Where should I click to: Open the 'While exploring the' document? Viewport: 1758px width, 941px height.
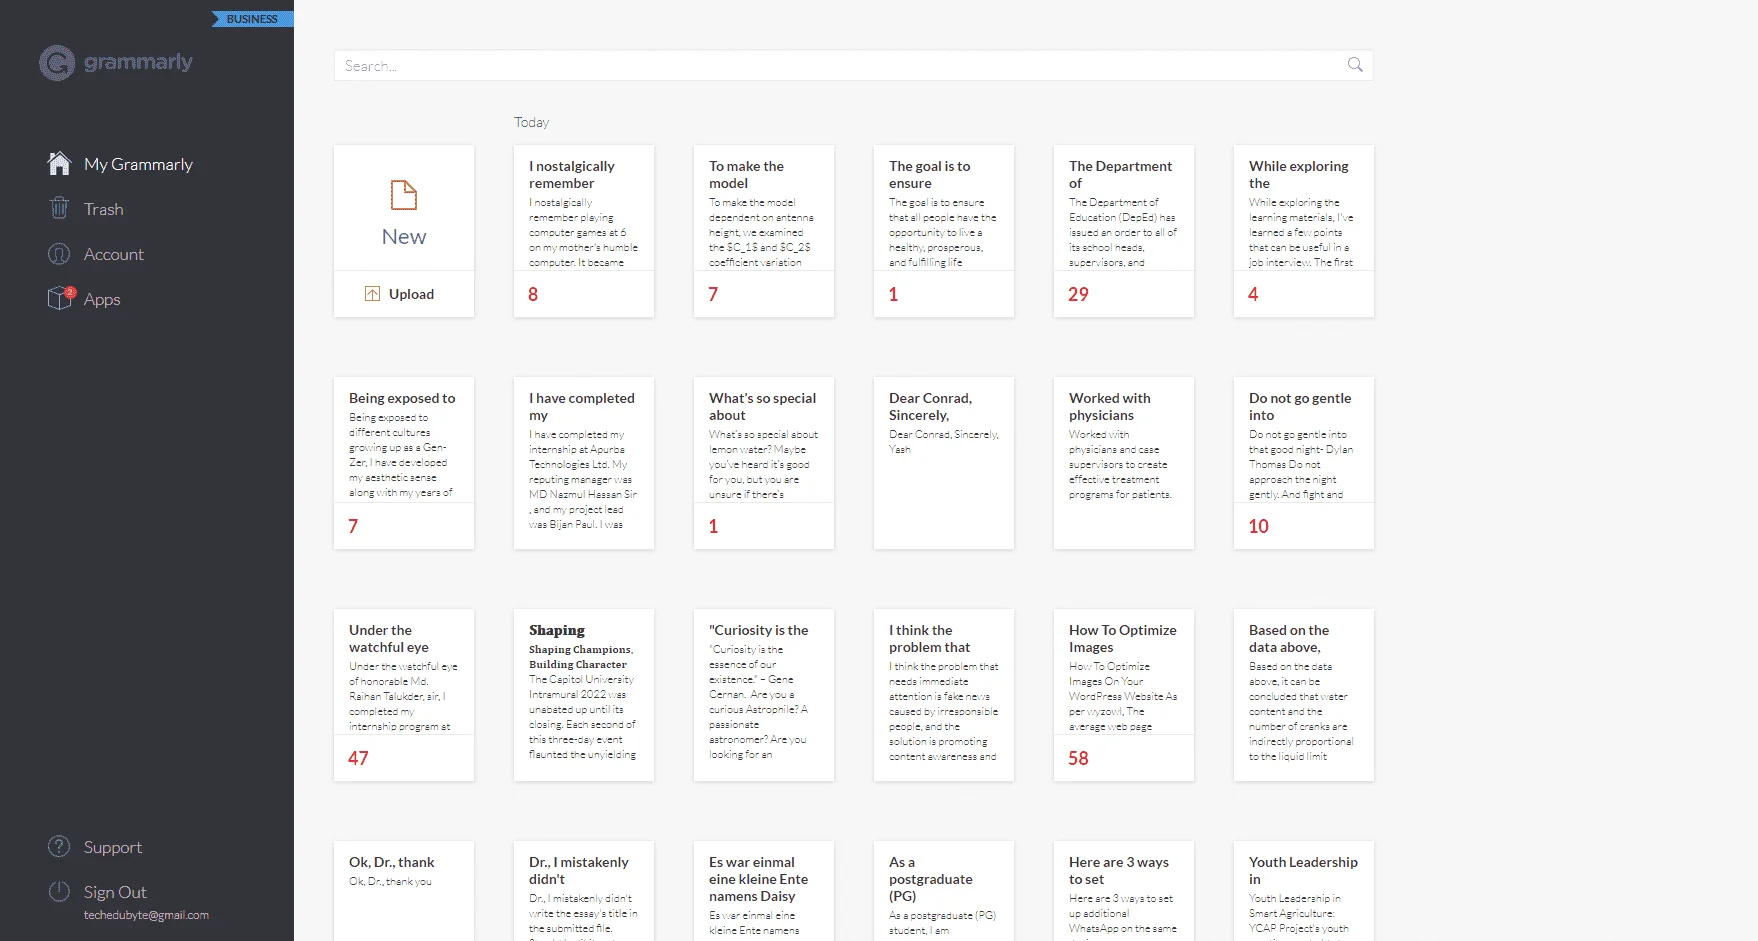pos(1304,231)
